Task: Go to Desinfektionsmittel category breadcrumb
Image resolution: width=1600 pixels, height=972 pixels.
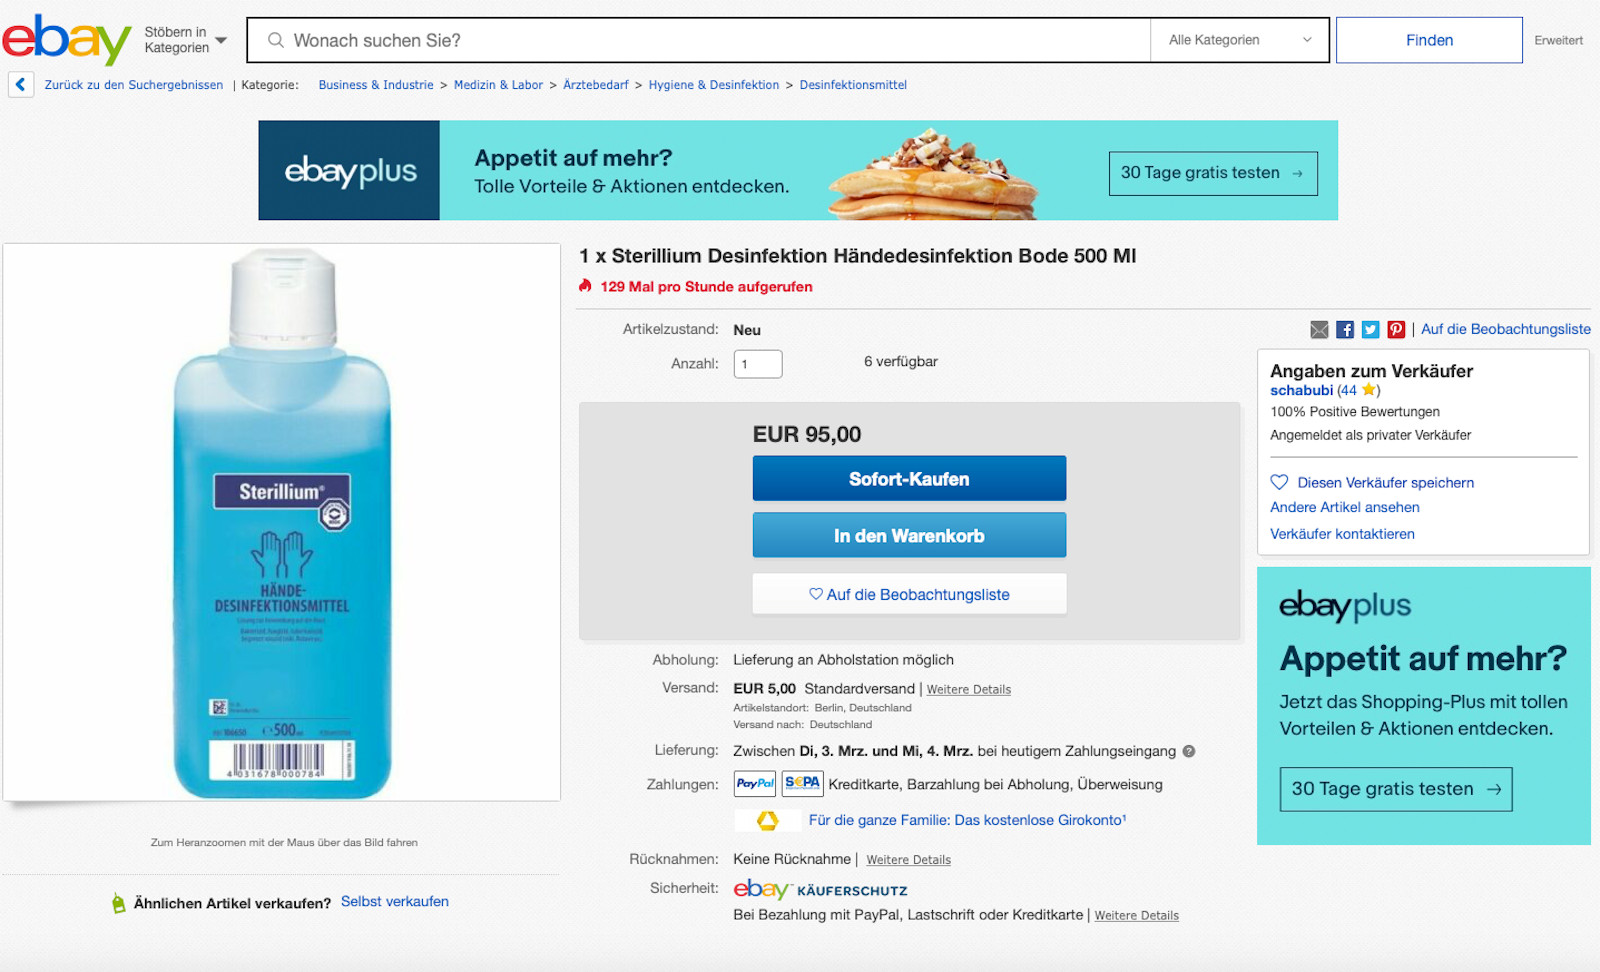Action: coord(852,85)
